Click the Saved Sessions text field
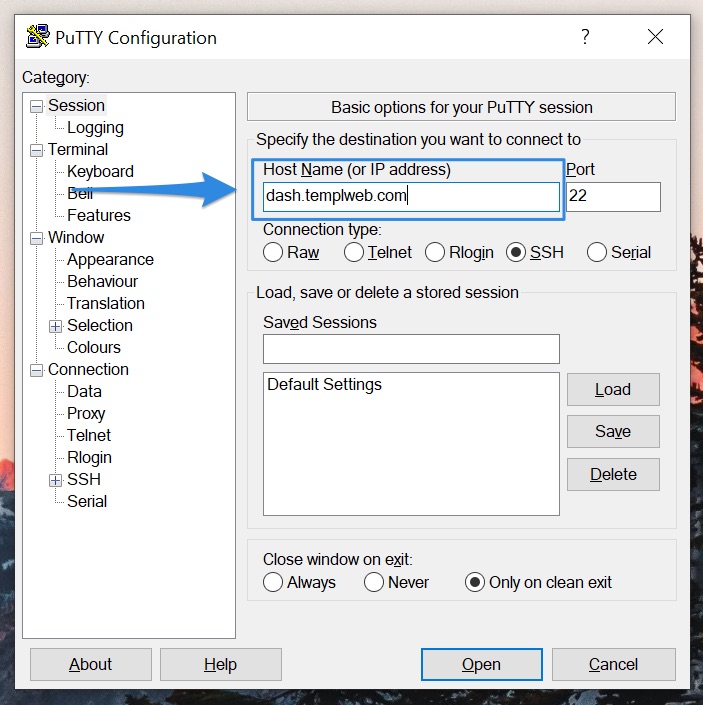Image resolution: width=703 pixels, height=705 pixels. click(x=411, y=349)
